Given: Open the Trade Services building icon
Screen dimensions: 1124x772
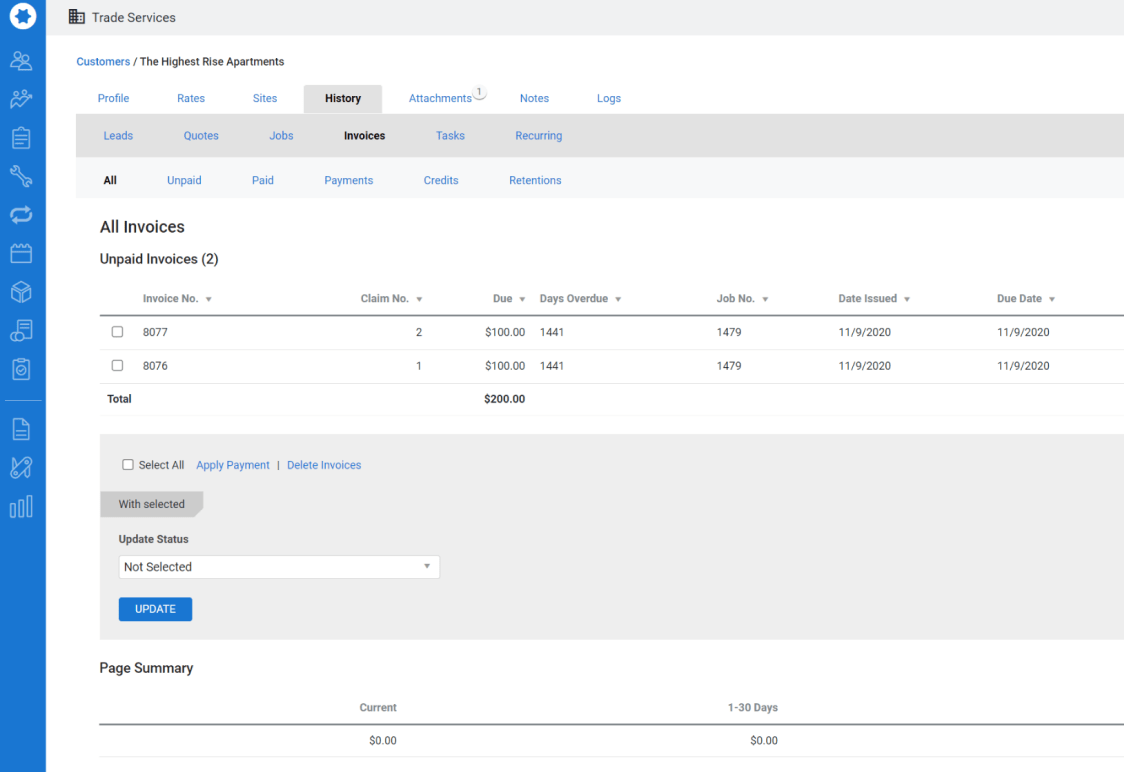Looking at the screenshot, I should 76,16.
